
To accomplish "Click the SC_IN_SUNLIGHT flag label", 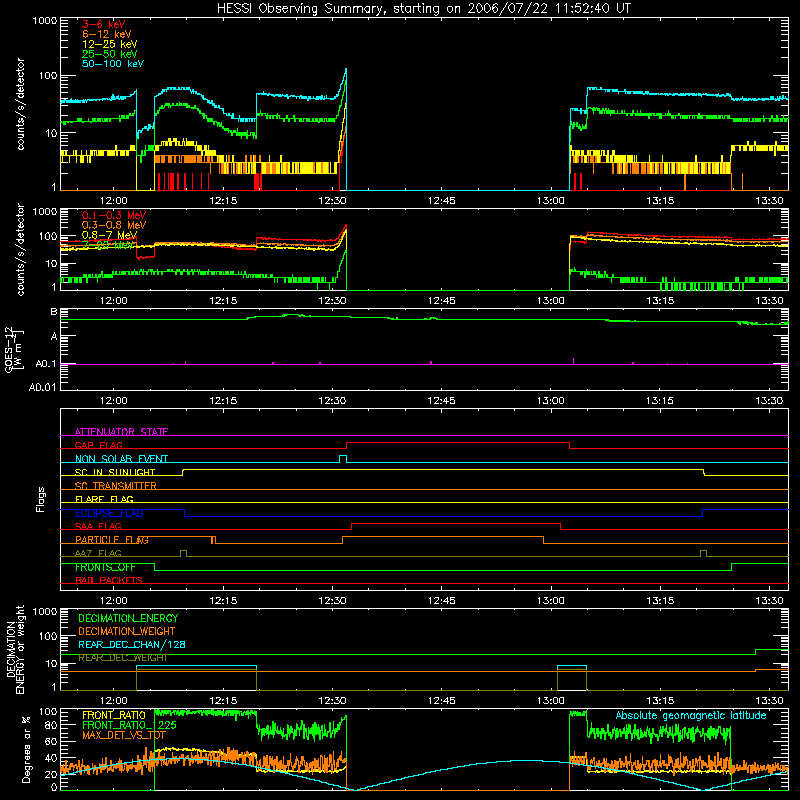I will pyautogui.click(x=115, y=472).
